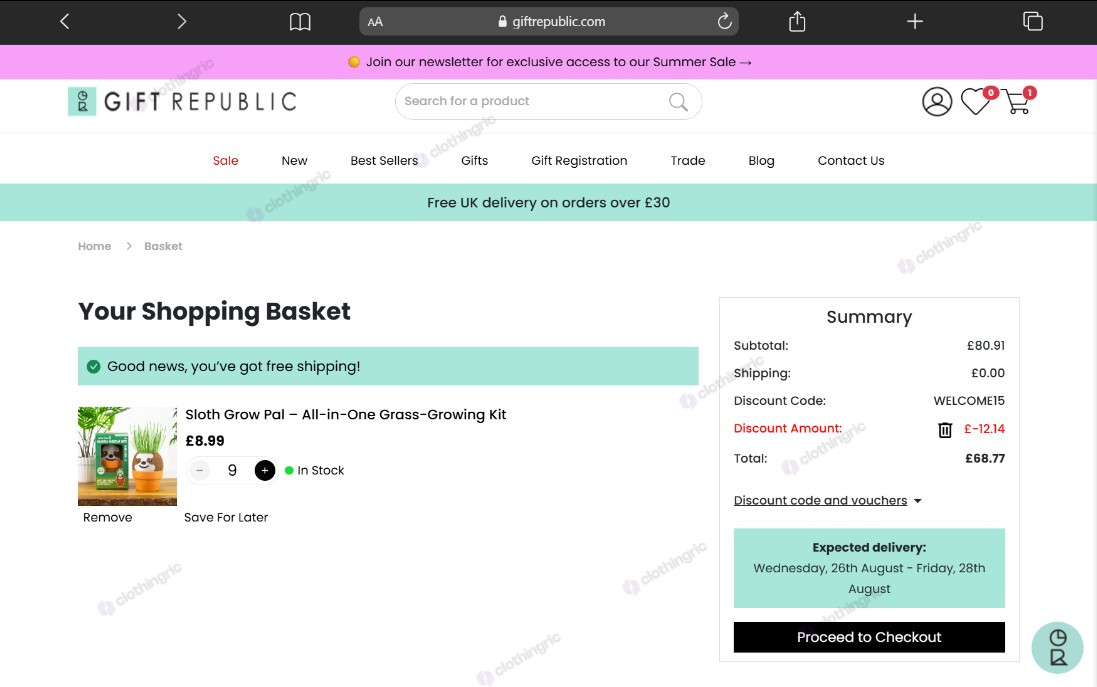Show all open tabs overview icon
Viewport: 1097px width, 687px height.
[x=1033, y=22]
